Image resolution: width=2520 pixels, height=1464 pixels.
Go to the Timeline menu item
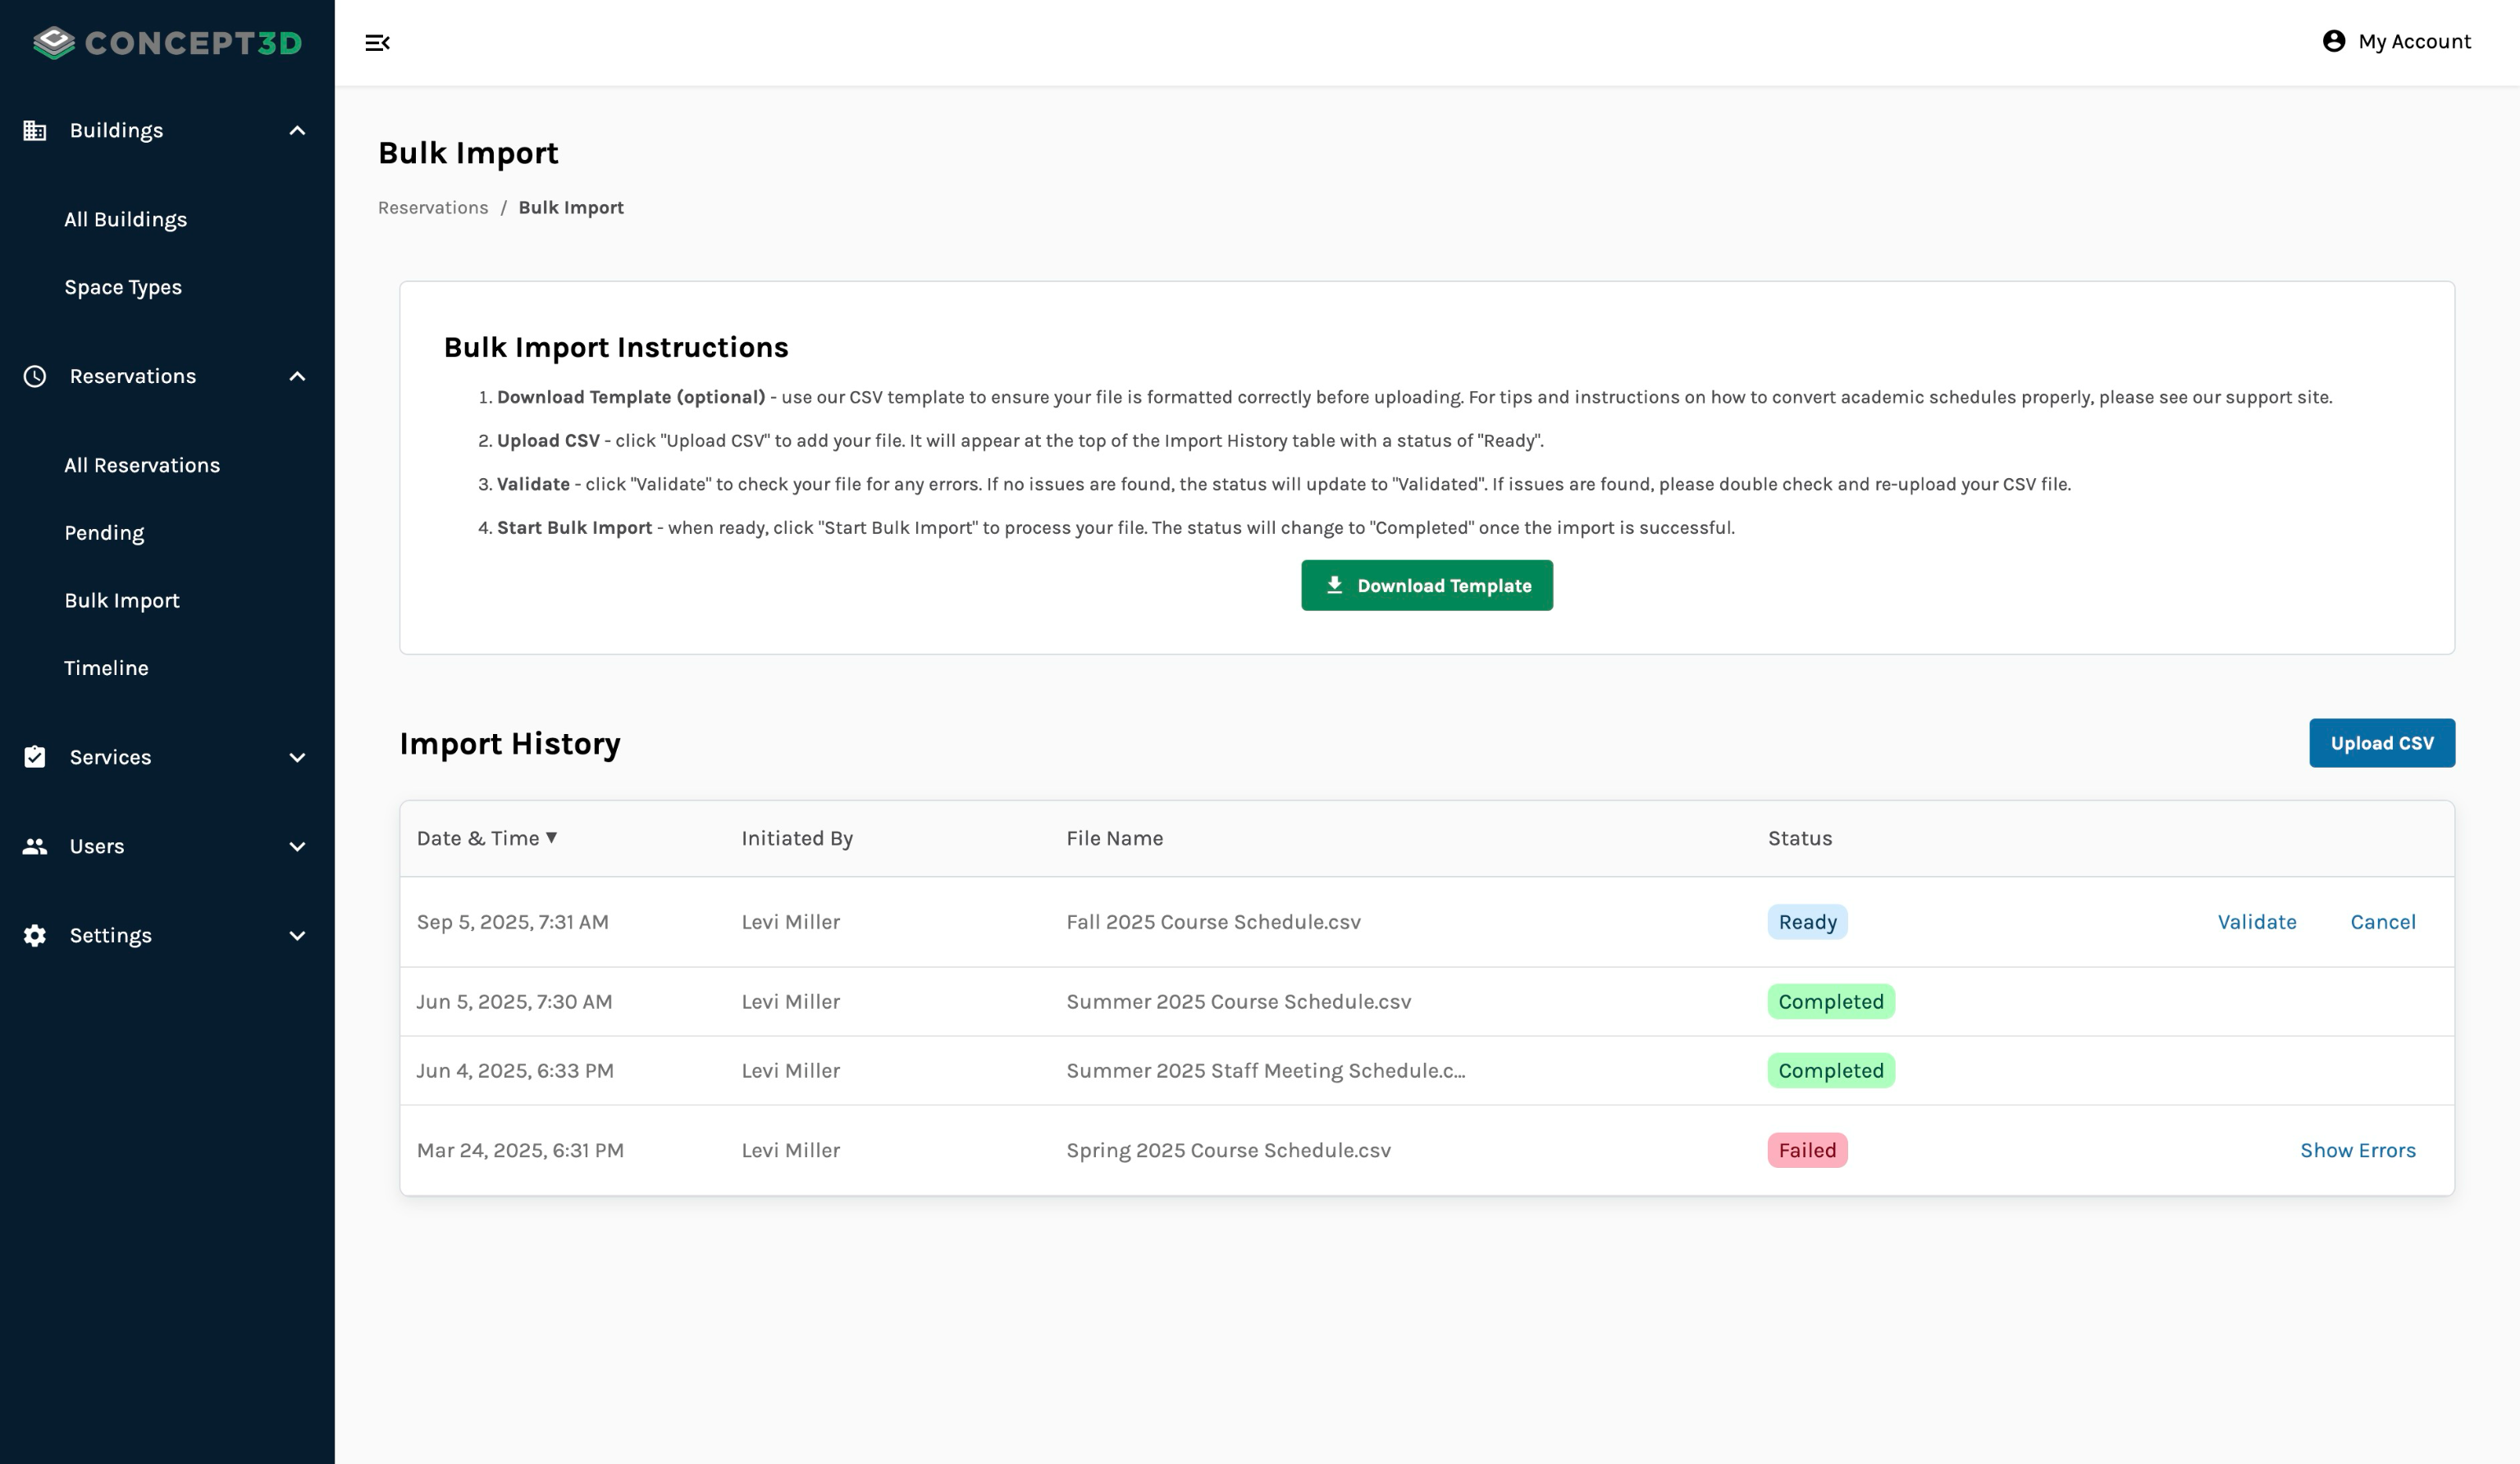click(x=106, y=668)
